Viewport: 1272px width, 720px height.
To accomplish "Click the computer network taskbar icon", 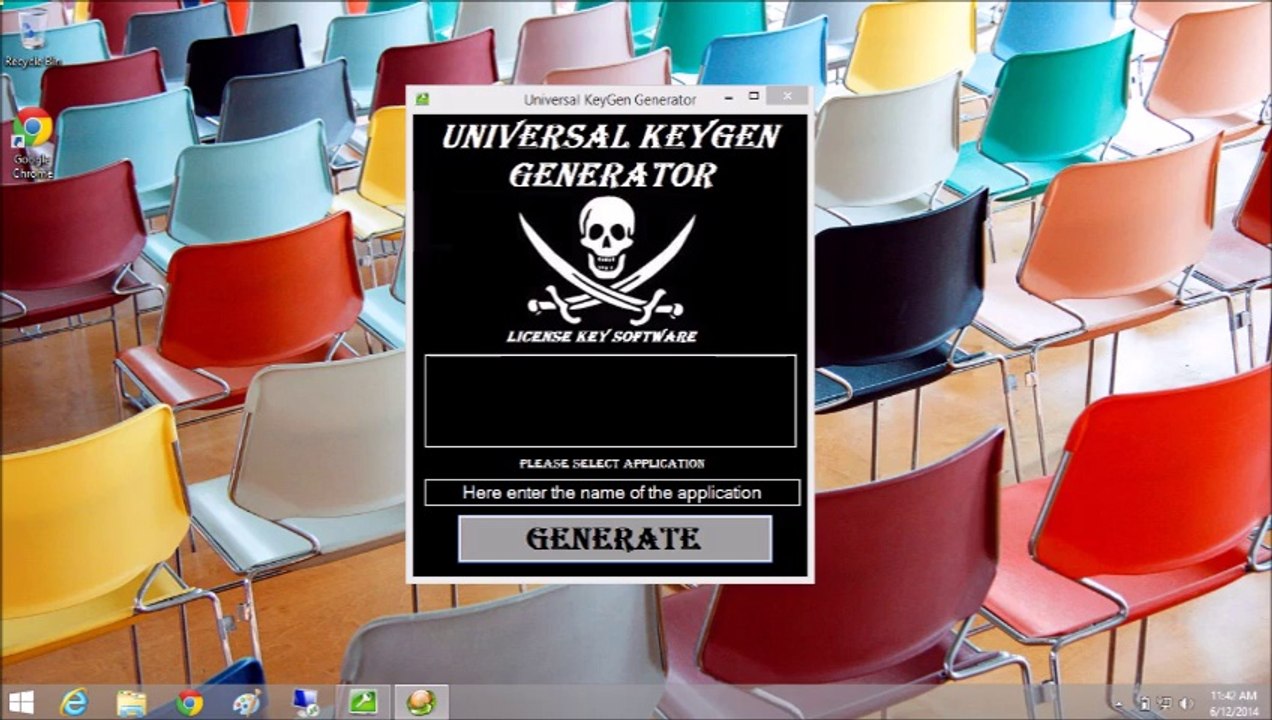I will pos(304,703).
